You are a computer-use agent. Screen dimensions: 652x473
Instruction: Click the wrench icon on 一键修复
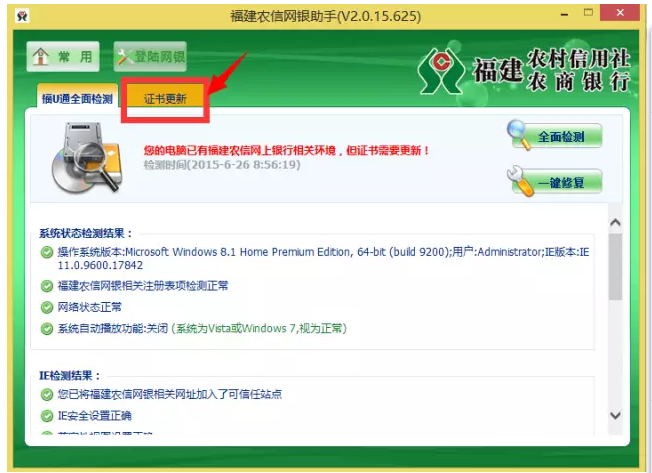(520, 180)
